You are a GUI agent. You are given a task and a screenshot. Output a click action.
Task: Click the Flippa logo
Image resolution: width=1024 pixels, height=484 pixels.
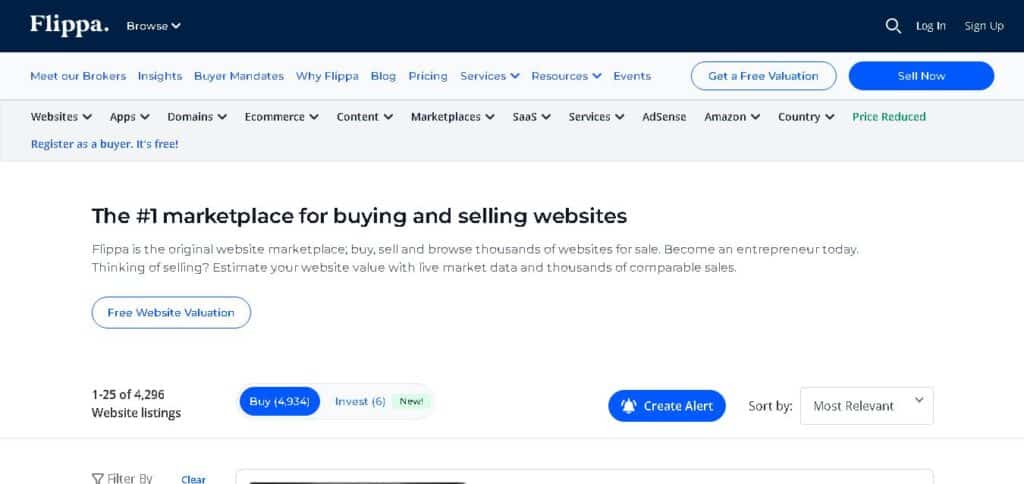pyautogui.click(x=69, y=25)
